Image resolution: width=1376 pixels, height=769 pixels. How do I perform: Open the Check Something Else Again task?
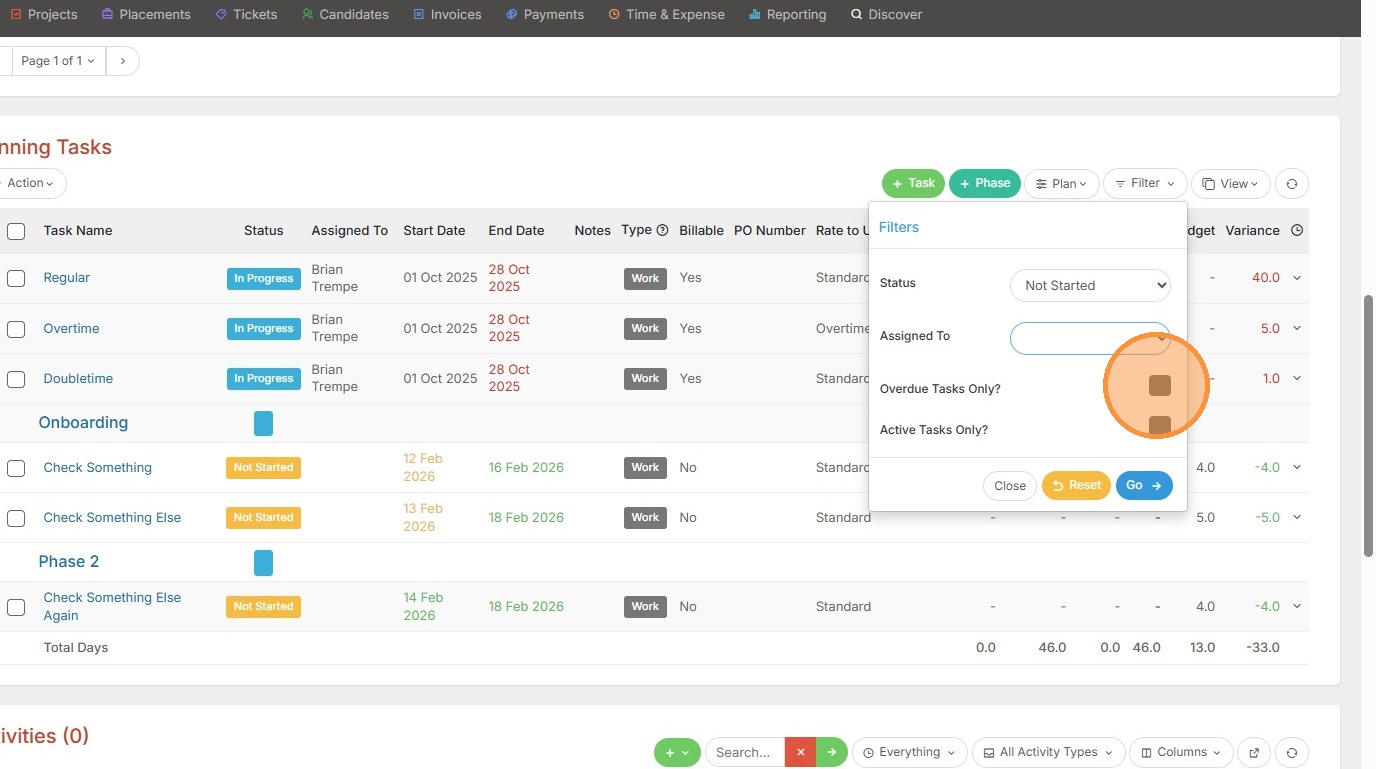tap(112, 607)
